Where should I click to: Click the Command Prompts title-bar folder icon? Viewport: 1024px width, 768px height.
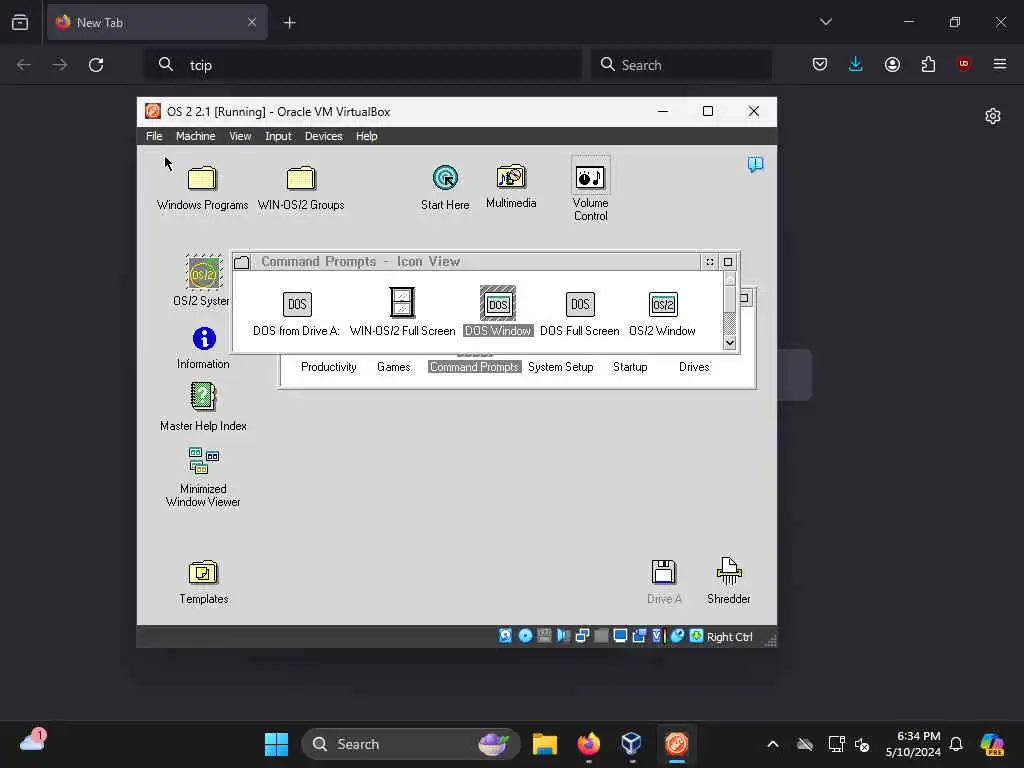tap(242, 262)
